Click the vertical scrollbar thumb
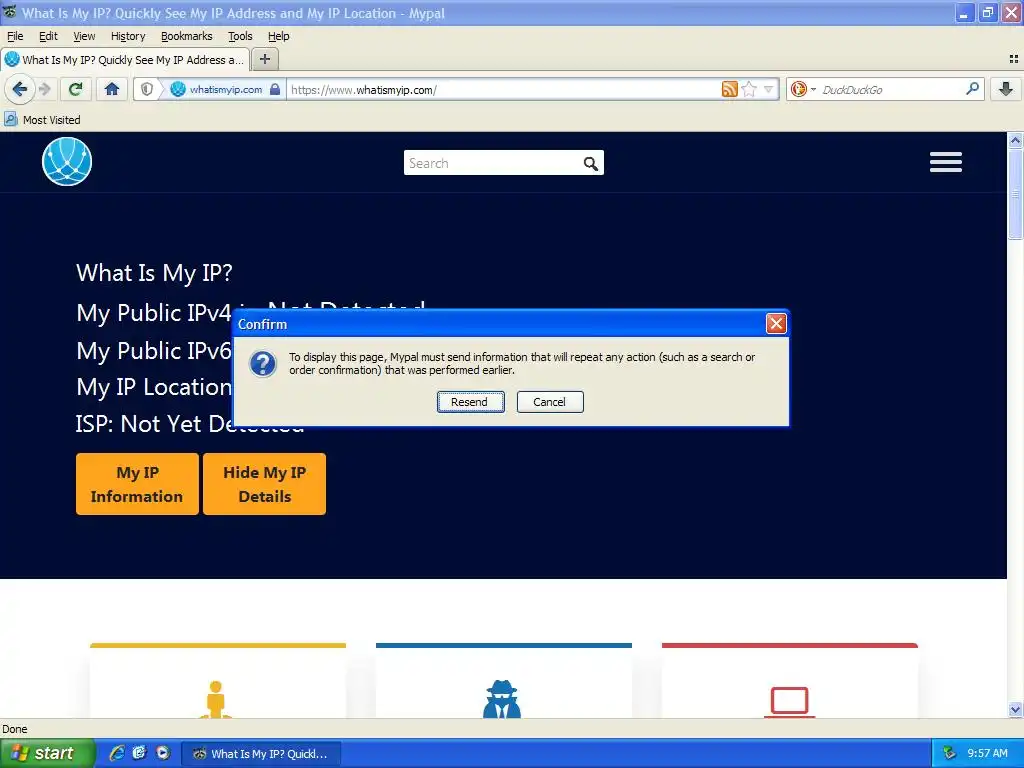The image size is (1024, 768). (x=1015, y=194)
